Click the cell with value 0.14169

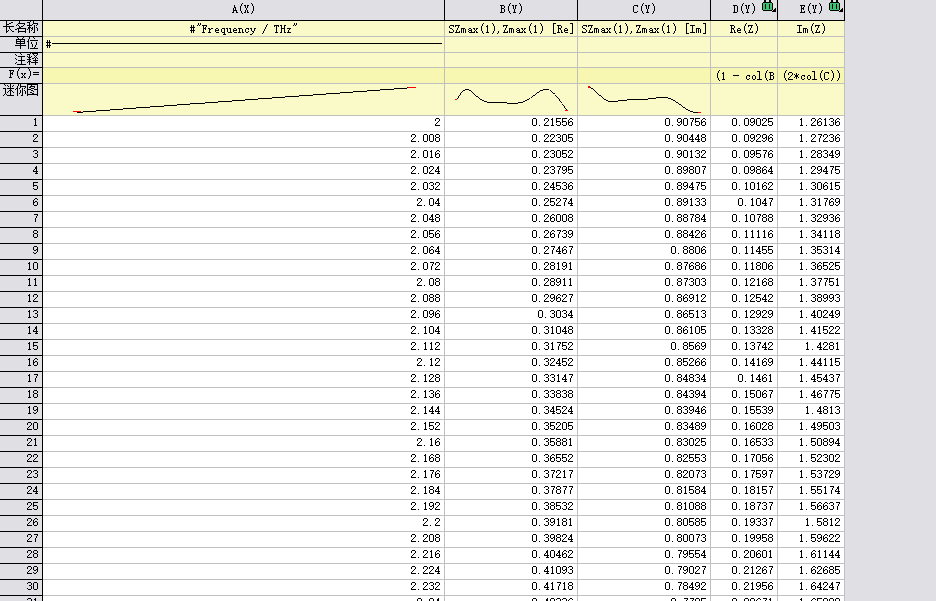tap(744, 363)
